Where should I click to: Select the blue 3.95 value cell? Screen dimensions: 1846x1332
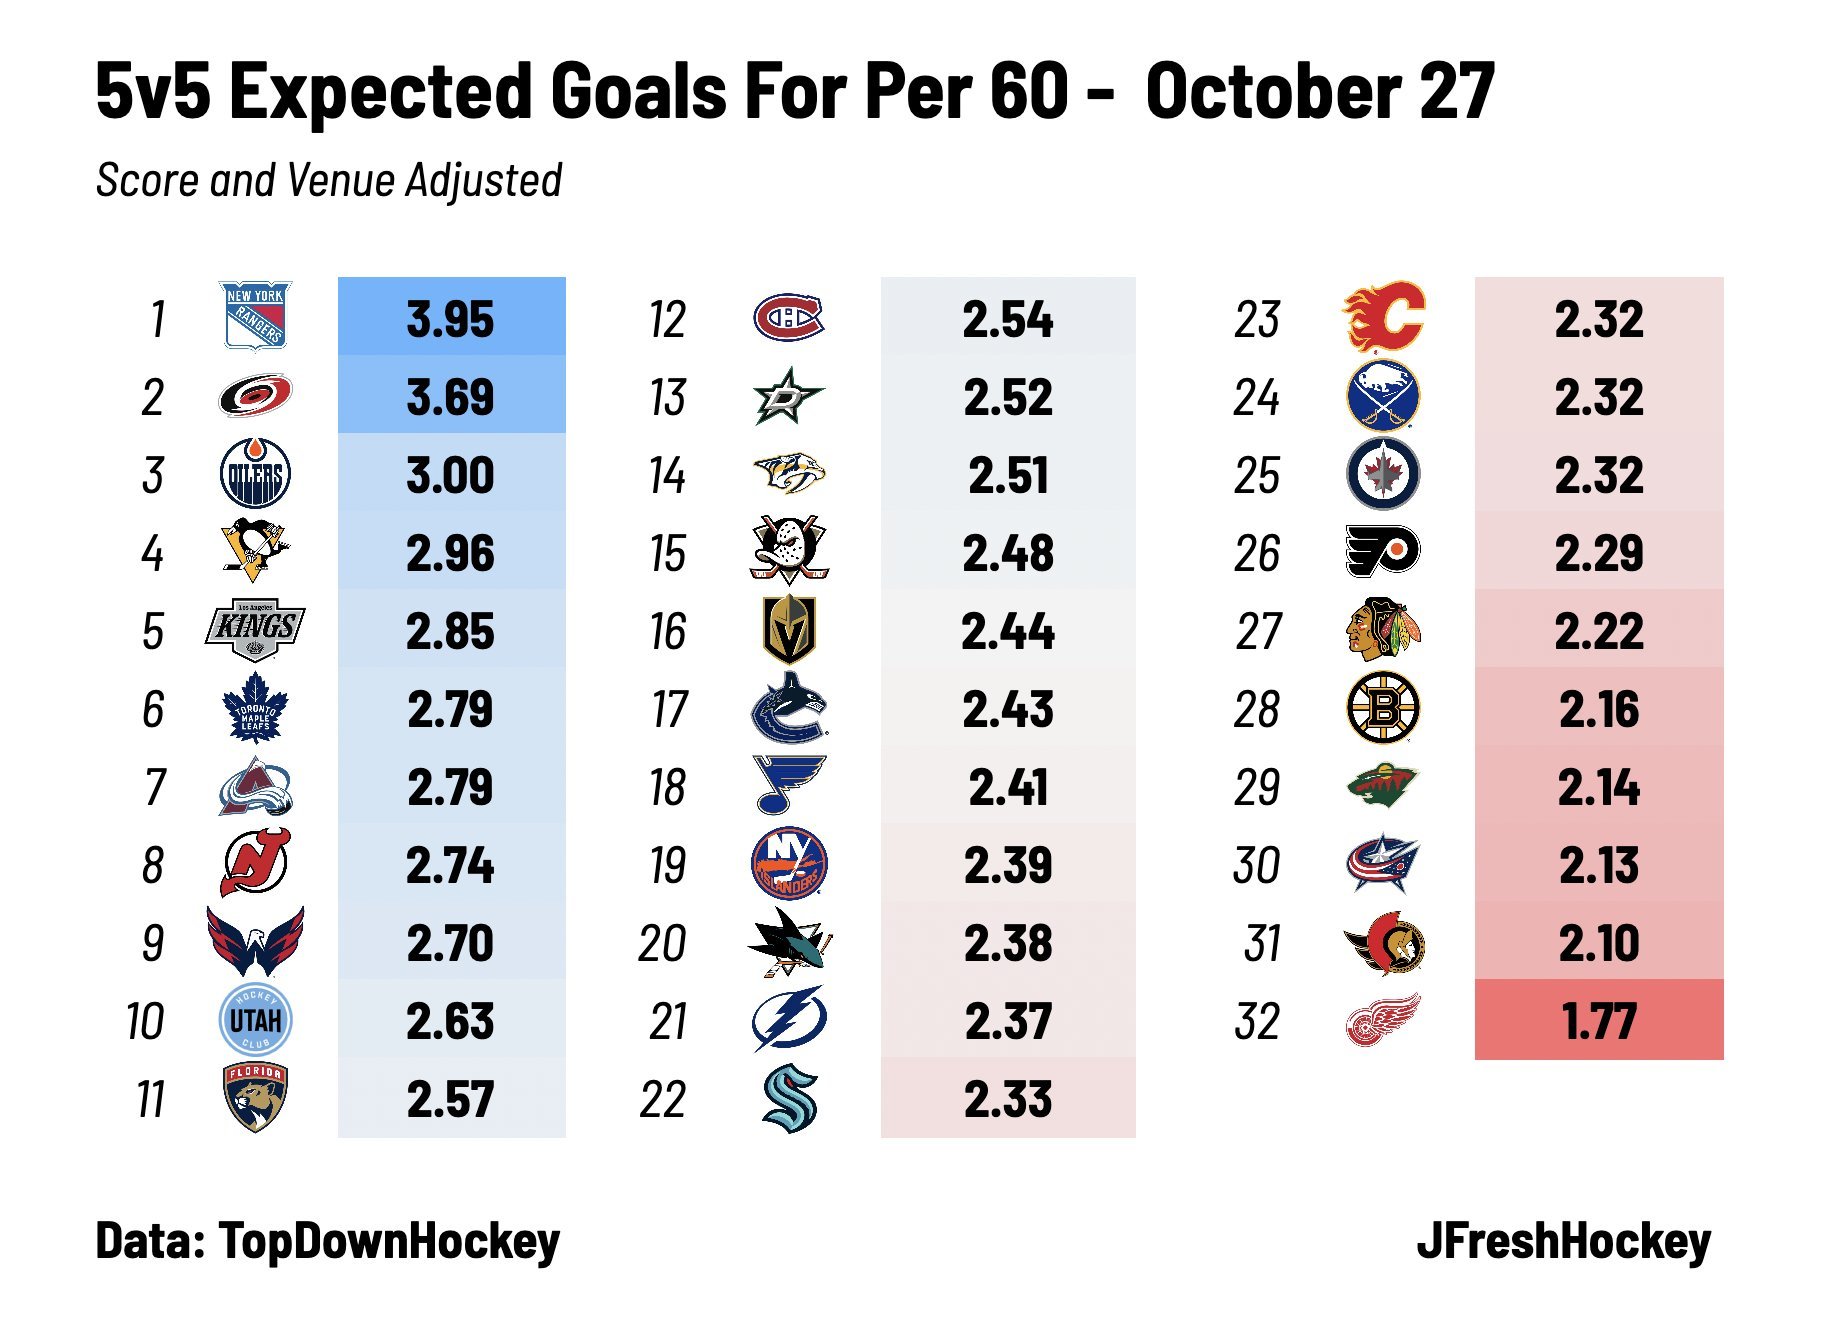click(x=452, y=317)
